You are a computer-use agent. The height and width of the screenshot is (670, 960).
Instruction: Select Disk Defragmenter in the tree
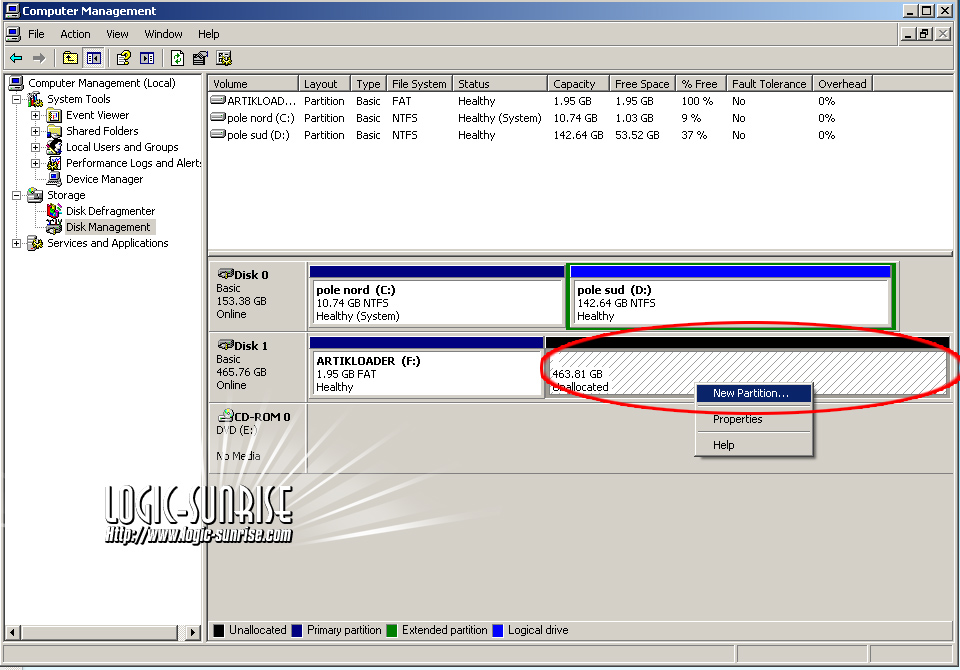(110, 211)
